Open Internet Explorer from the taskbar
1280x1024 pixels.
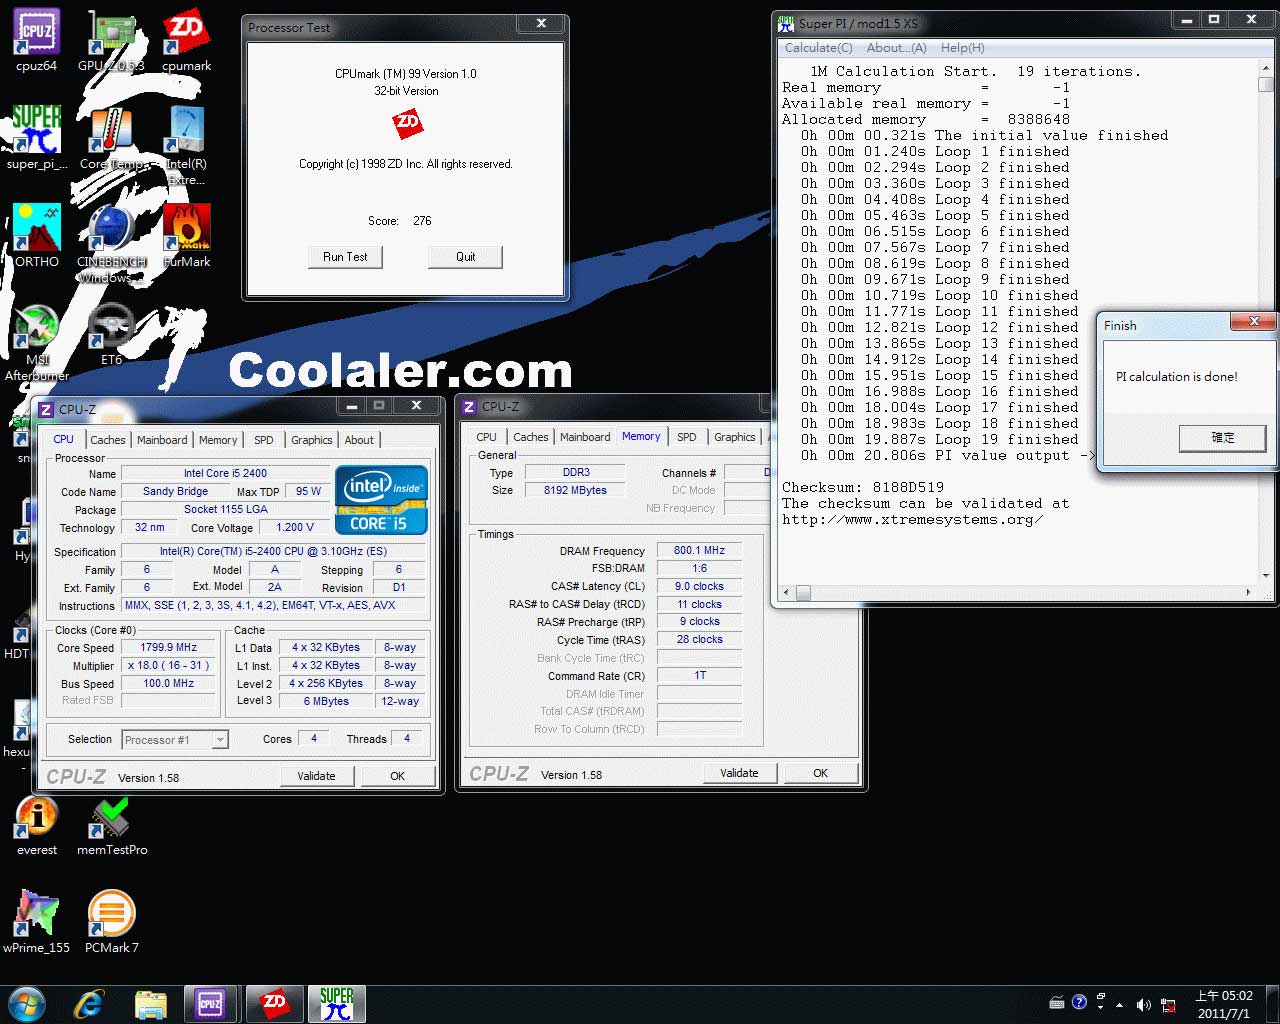point(89,1003)
